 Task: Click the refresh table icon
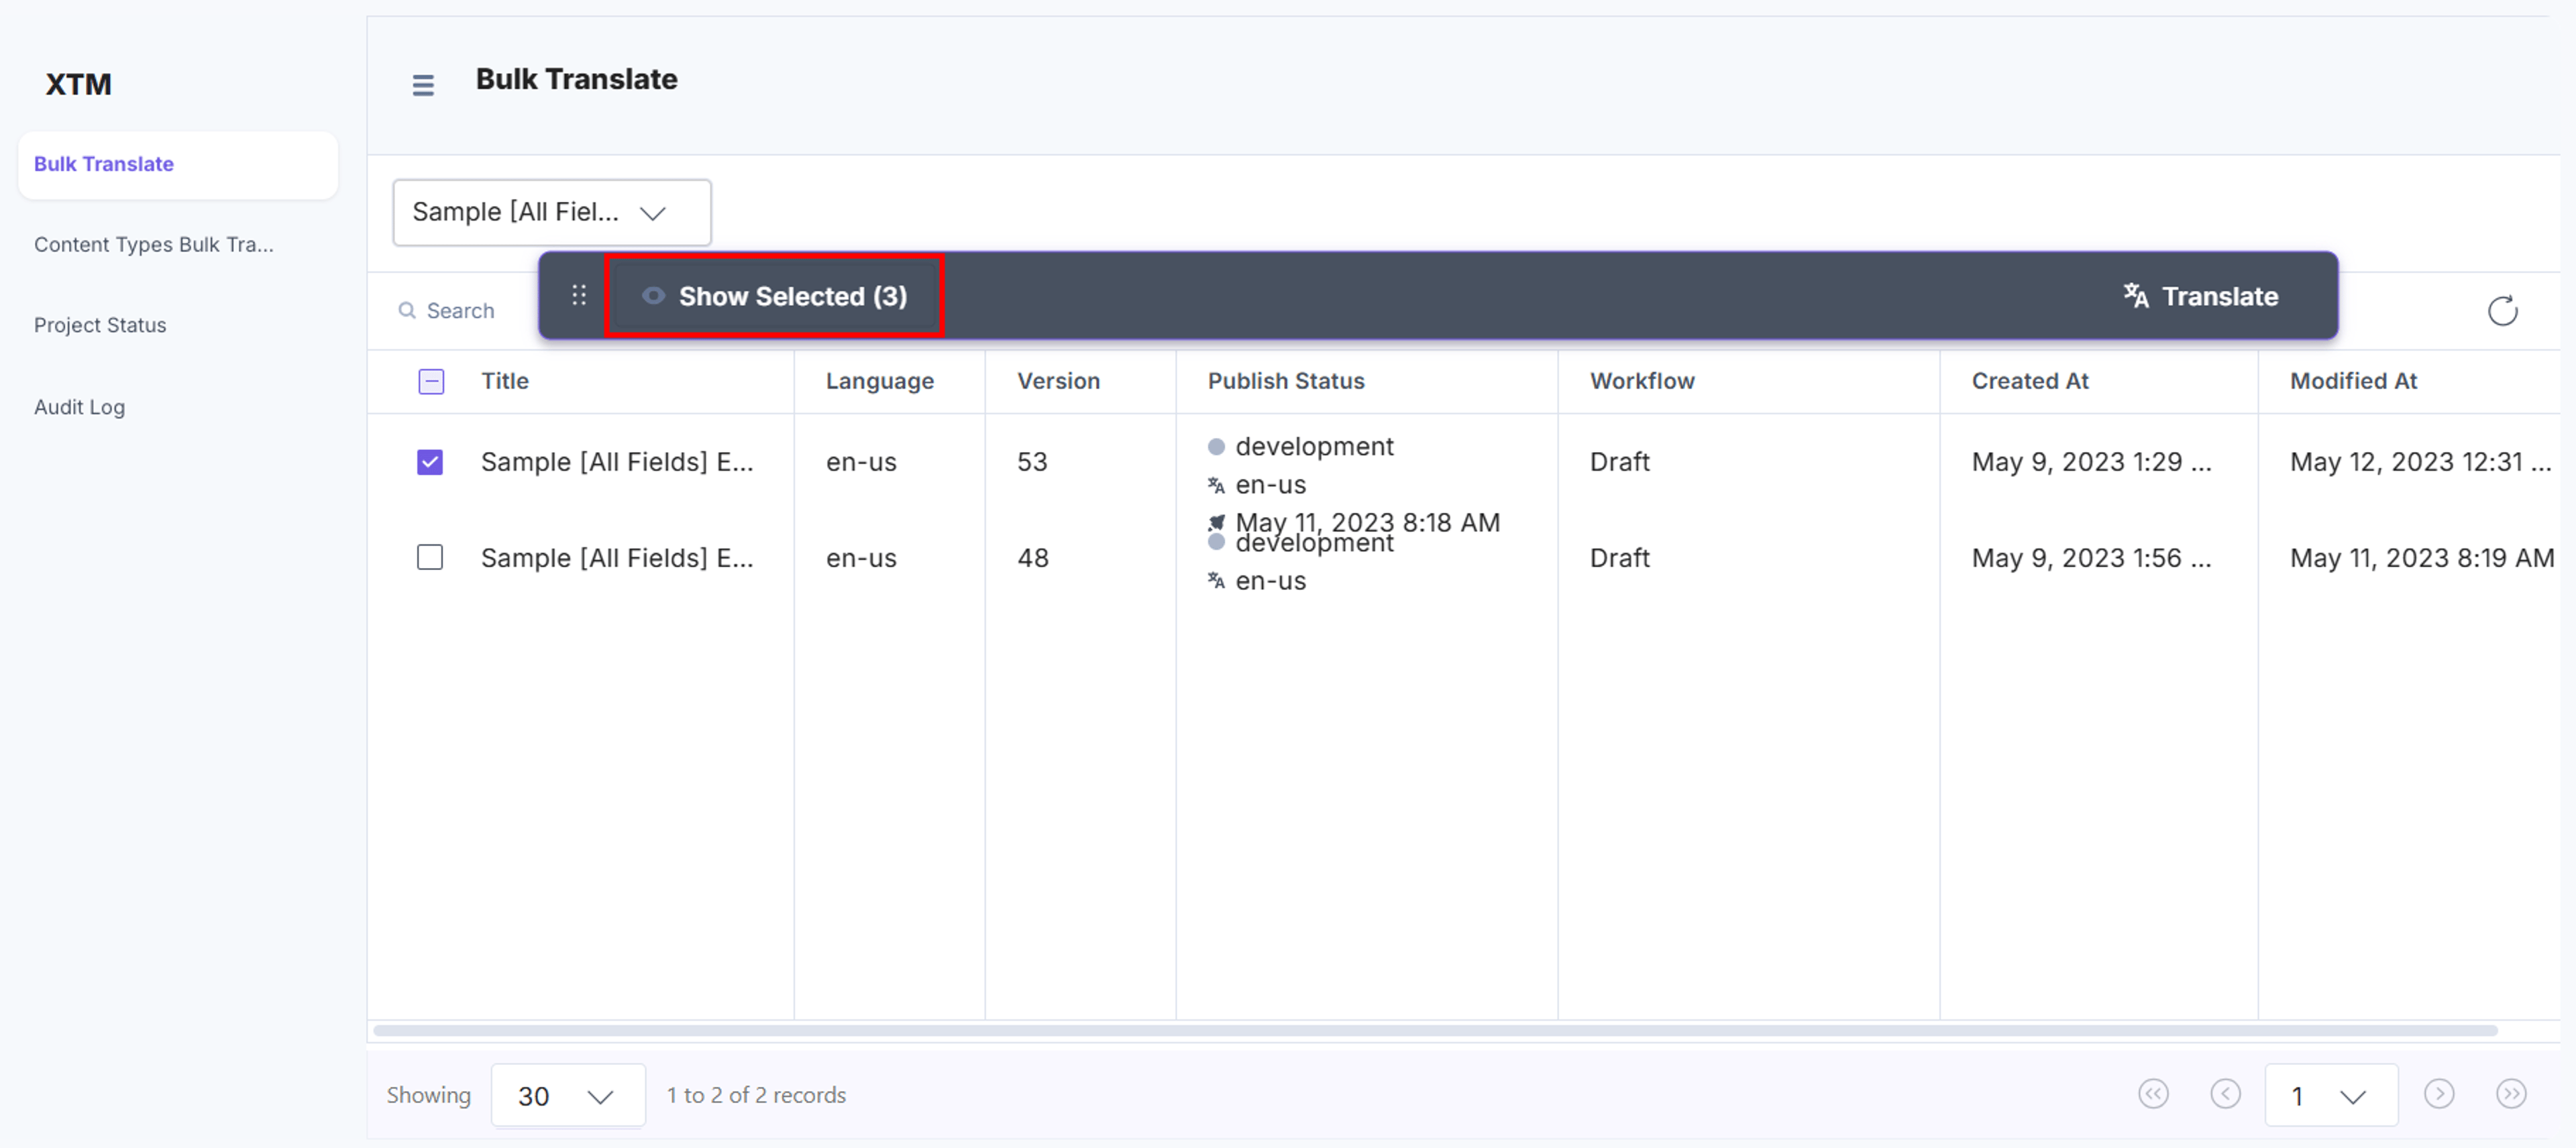[2502, 311]
